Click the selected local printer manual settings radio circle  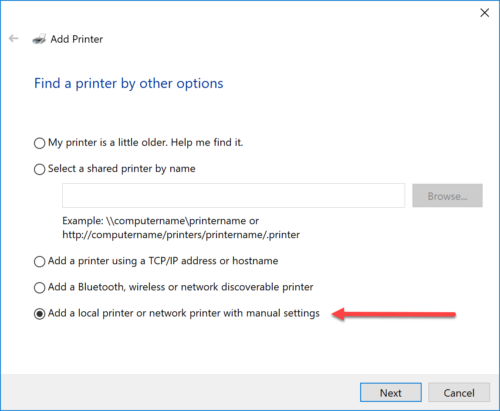tap(39, 314)
